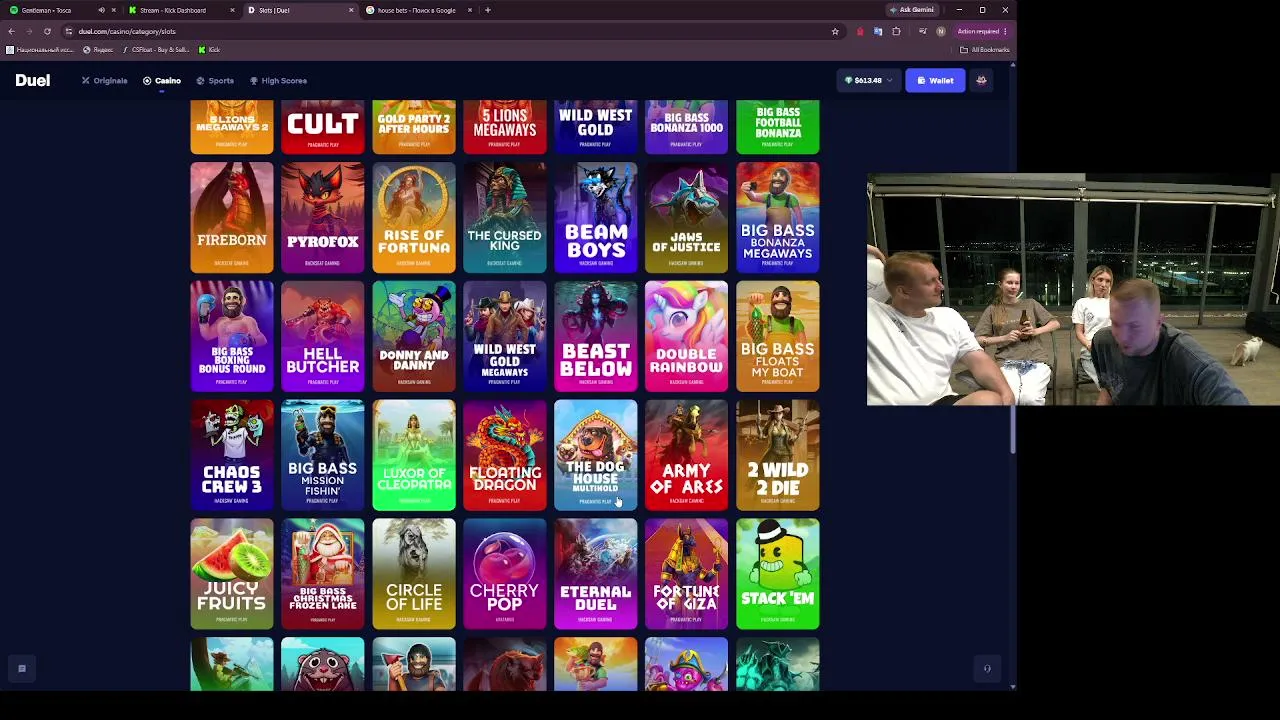Open Big Bass Bonanza Megaways
The image size is (1280, 720).
point(778,217)
